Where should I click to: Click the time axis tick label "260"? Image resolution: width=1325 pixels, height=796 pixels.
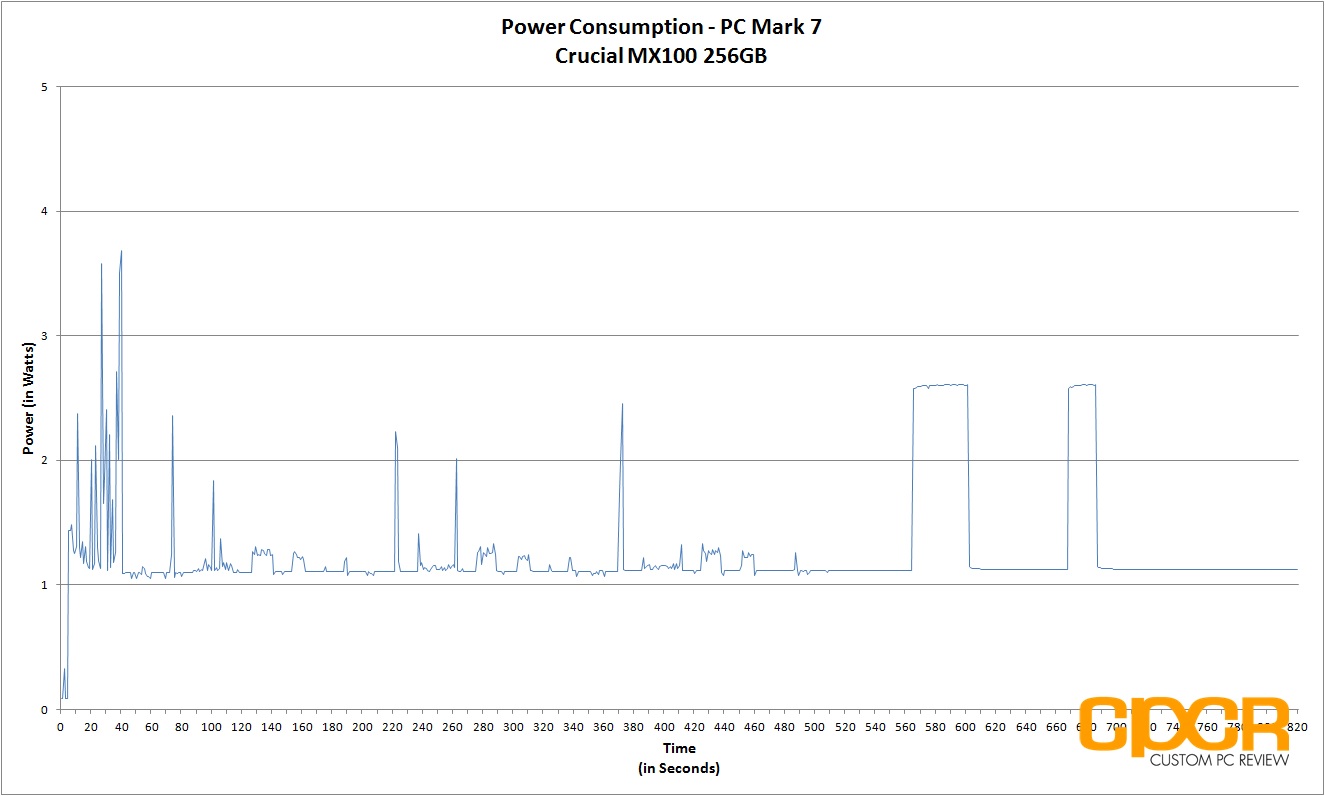(453, 727)
